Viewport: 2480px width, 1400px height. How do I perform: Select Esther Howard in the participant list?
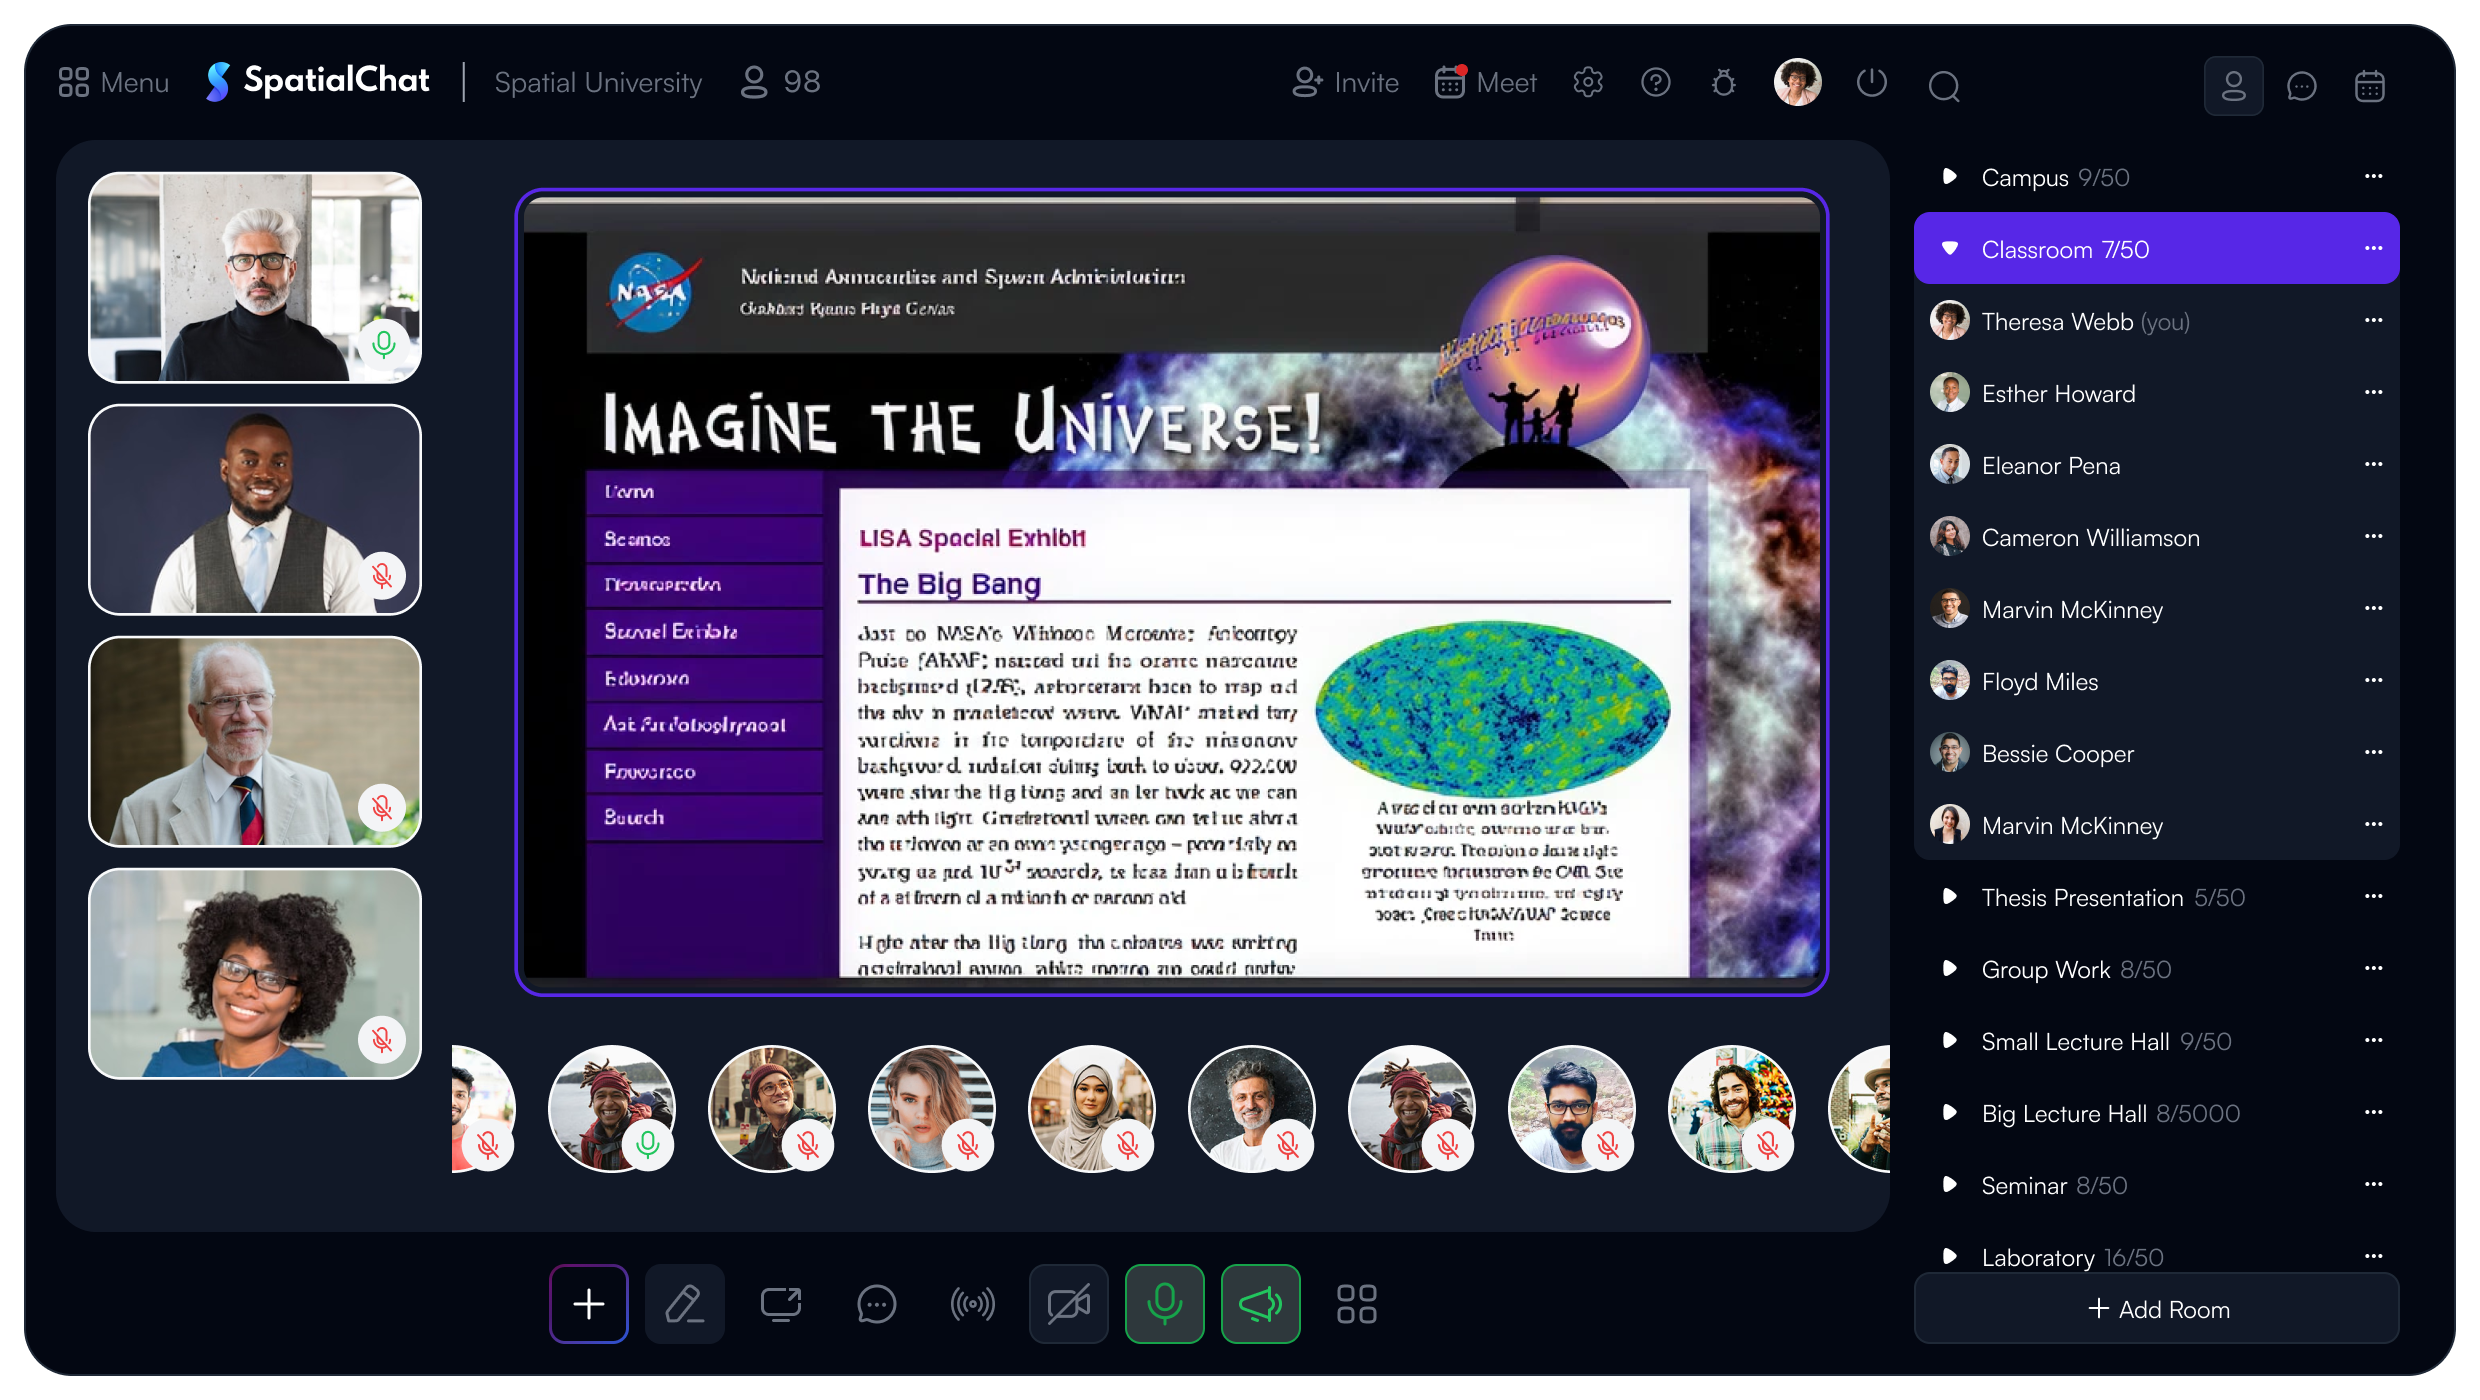[x=2156, y=393]
